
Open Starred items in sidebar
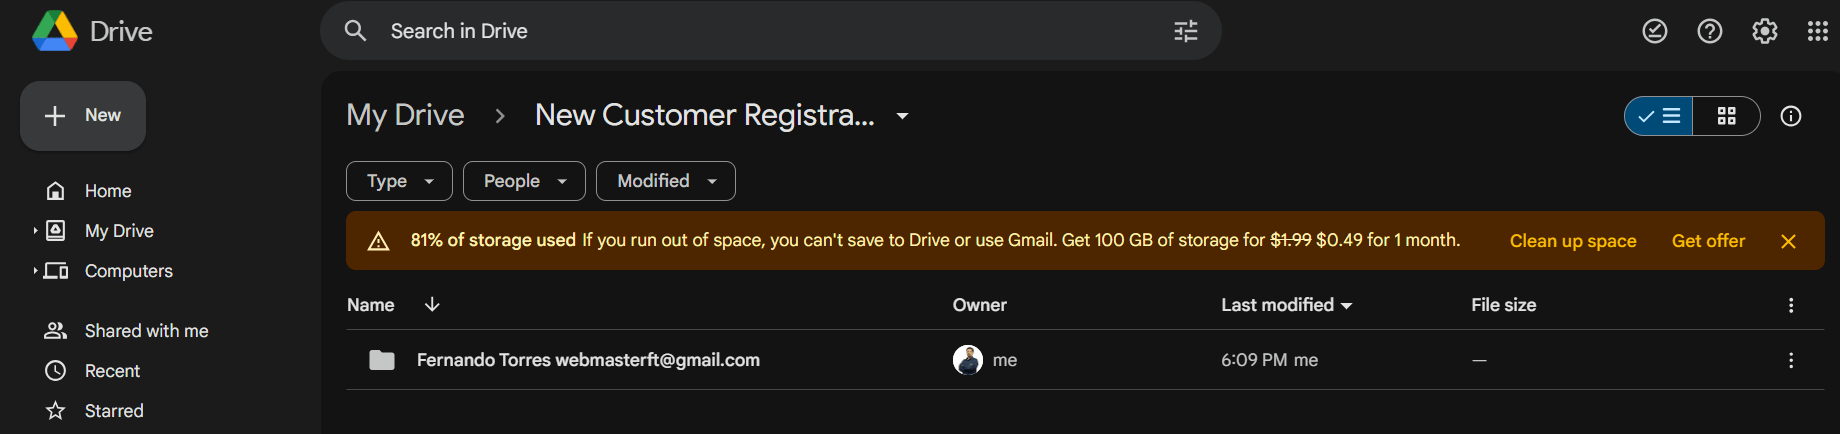click(x=114, y=411)
